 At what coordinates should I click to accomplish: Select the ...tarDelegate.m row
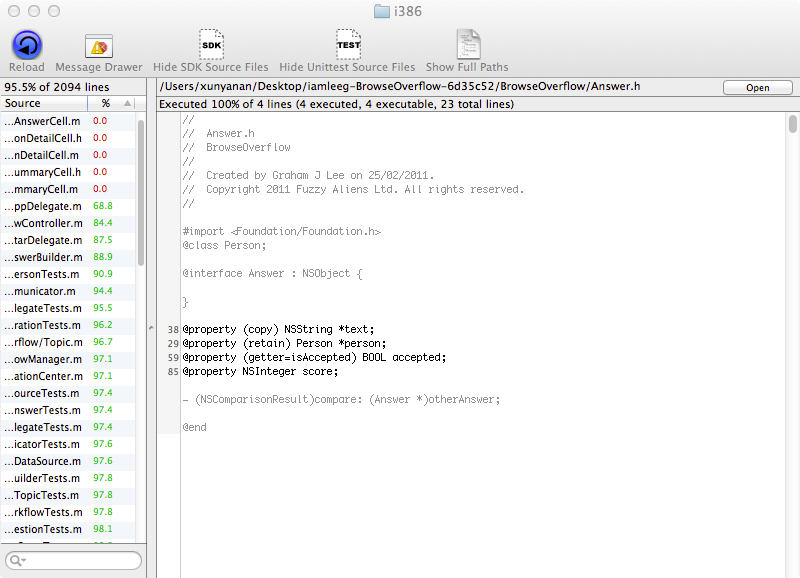tap(67, 240)
